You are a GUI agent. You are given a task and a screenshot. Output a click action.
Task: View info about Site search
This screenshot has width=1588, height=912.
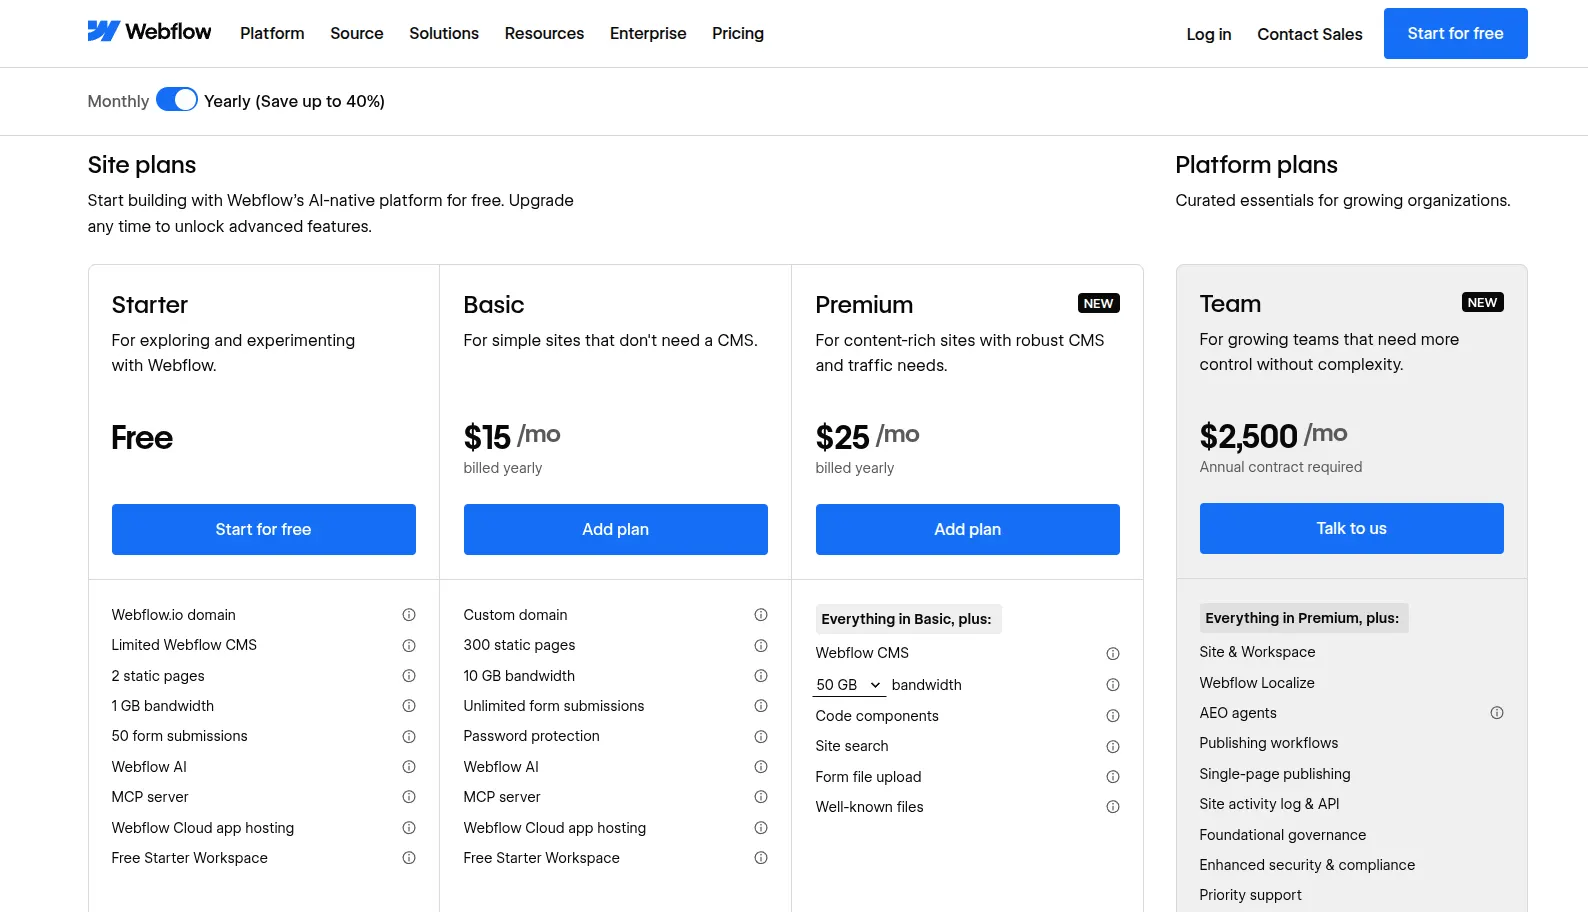[1113, 747]
